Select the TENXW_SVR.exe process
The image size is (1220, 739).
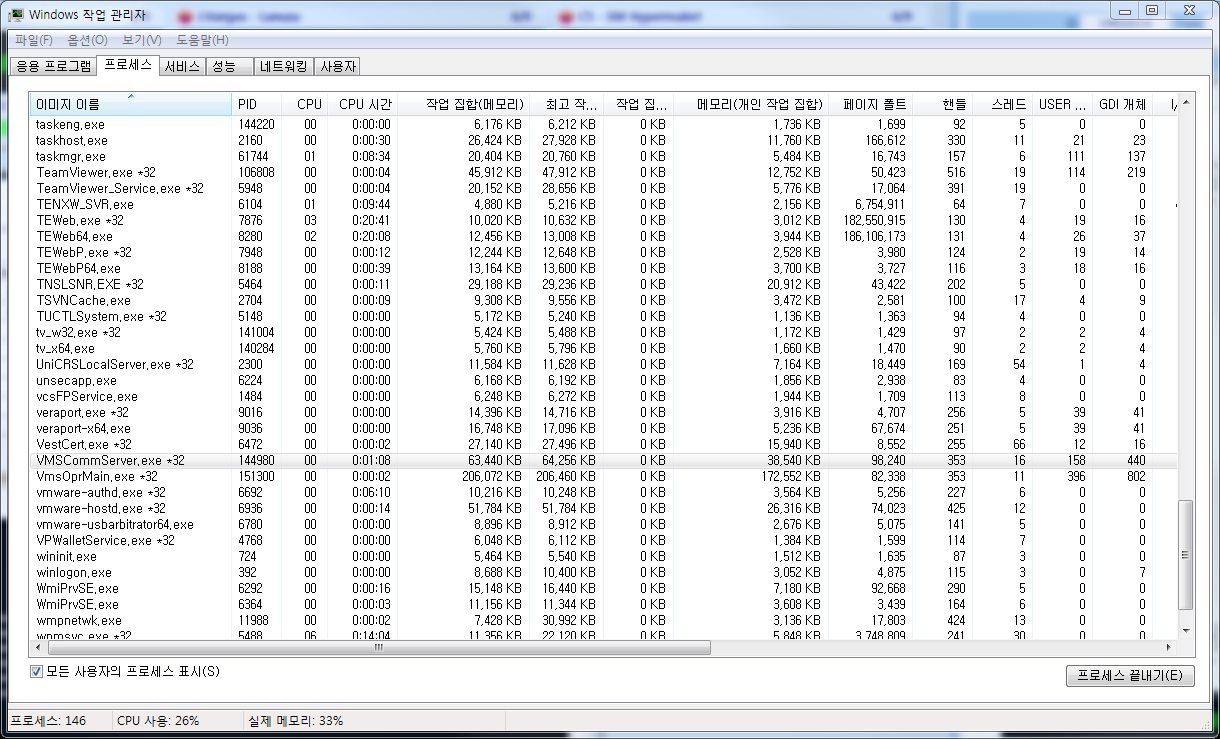[605, 204]
